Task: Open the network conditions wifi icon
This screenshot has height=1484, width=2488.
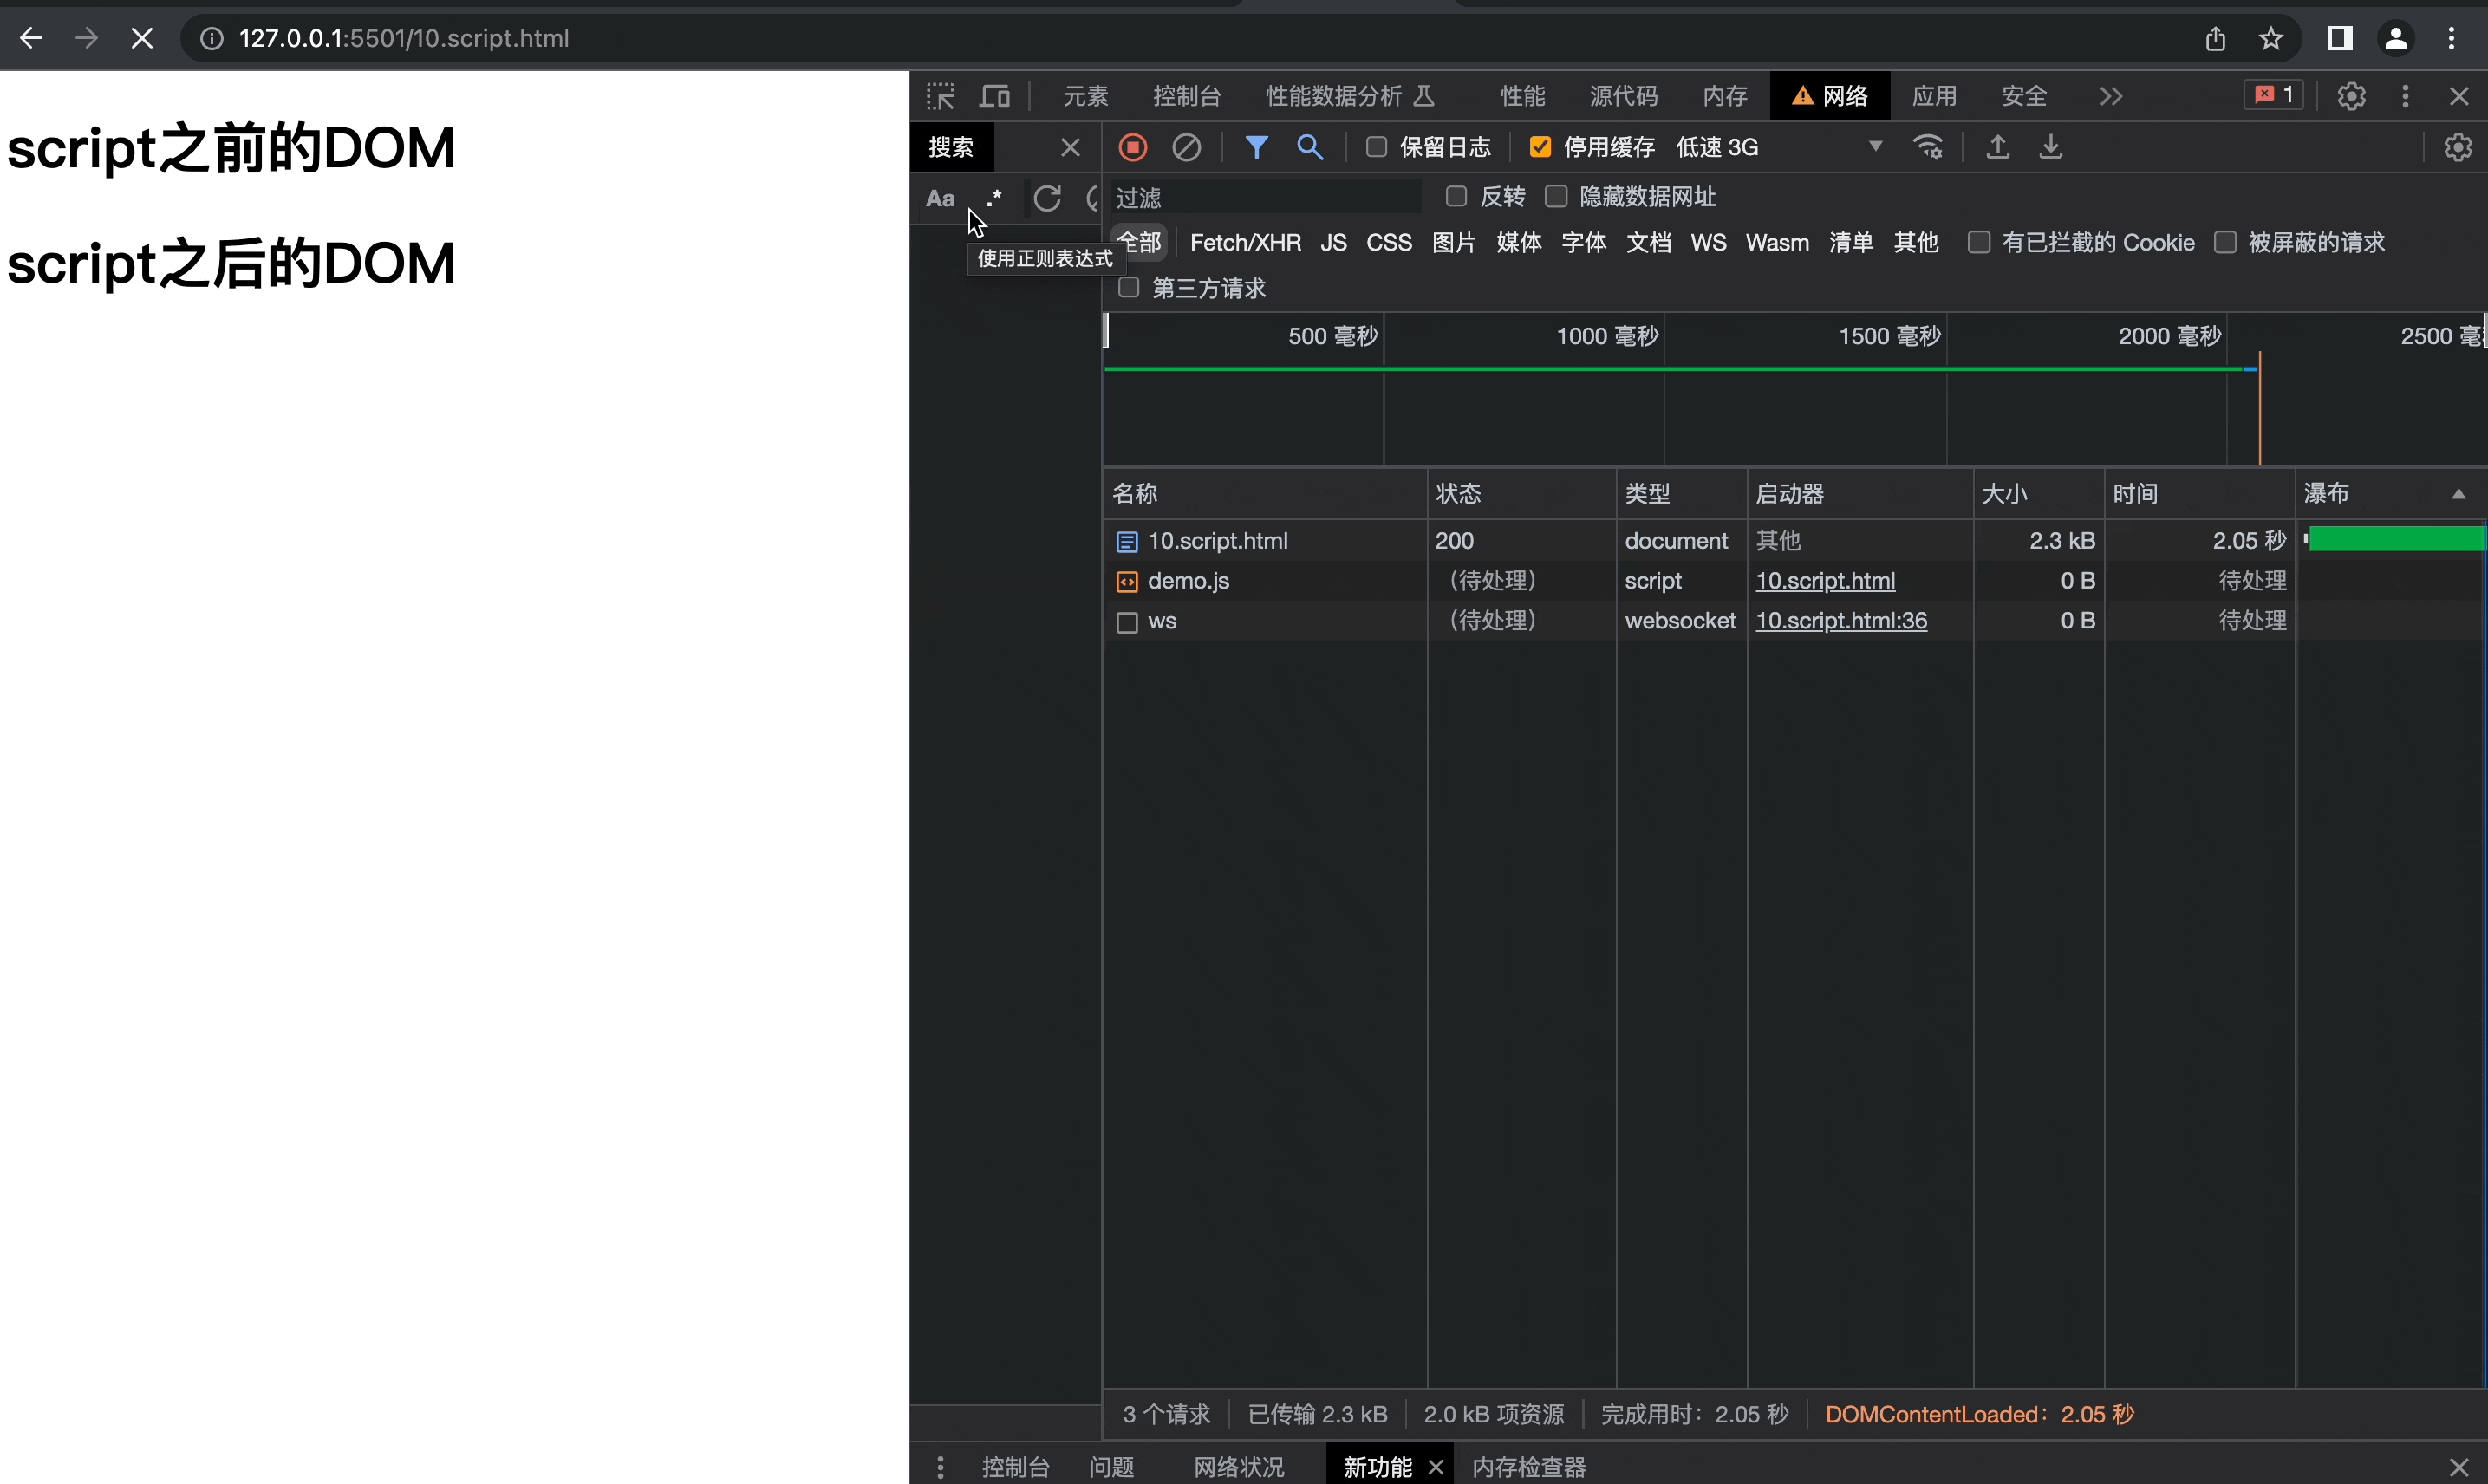Action: [1928, 147]
